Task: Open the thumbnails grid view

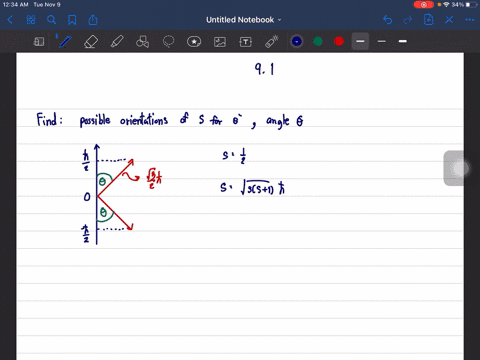Action: click(x=31, y=20)
